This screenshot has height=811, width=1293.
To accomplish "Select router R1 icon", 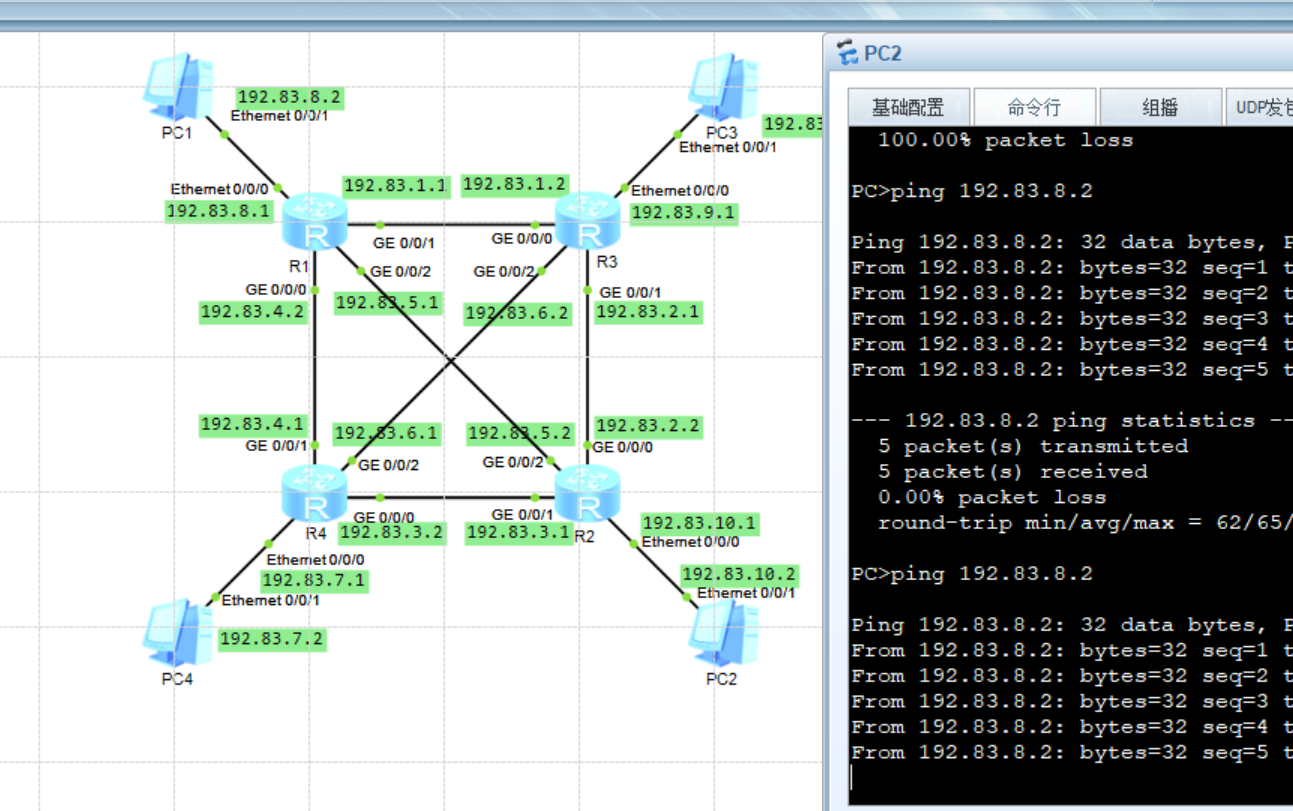I will click(315, 222).
